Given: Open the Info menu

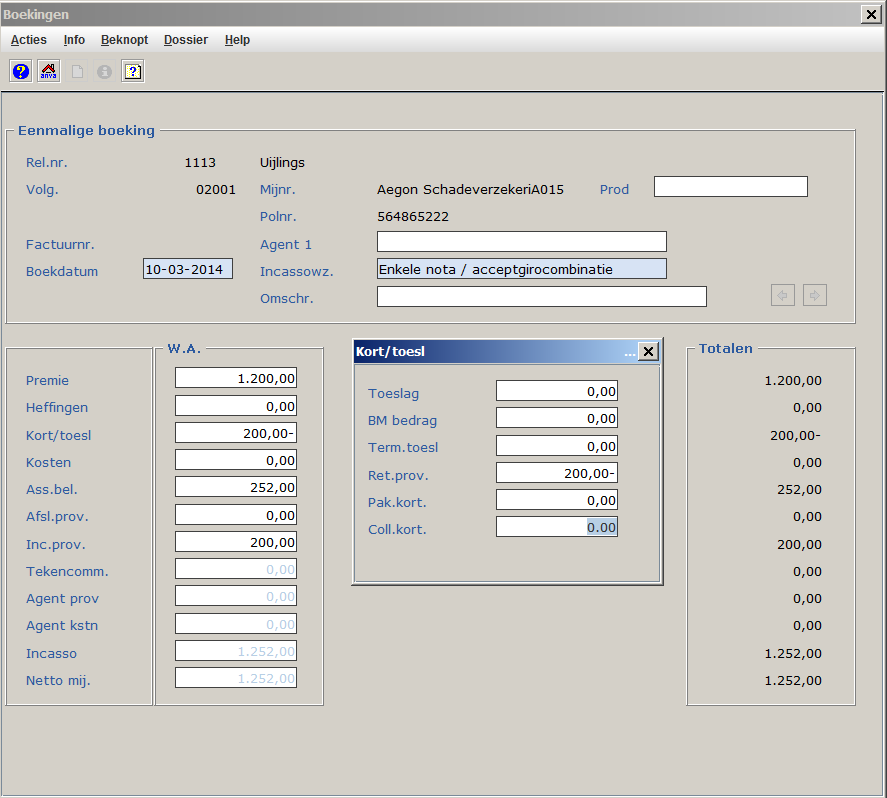Looking at the screenshot, I should [x=74, y=40].
